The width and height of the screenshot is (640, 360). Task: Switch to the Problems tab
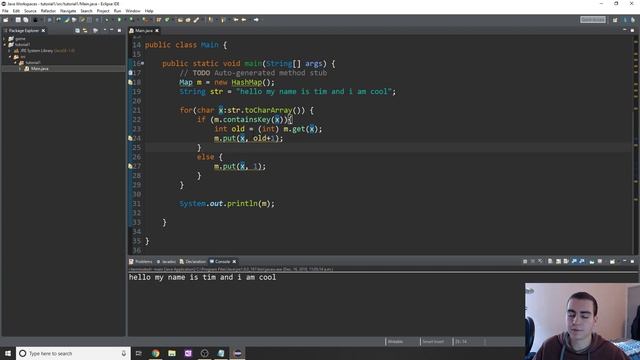tap(141, 261)
